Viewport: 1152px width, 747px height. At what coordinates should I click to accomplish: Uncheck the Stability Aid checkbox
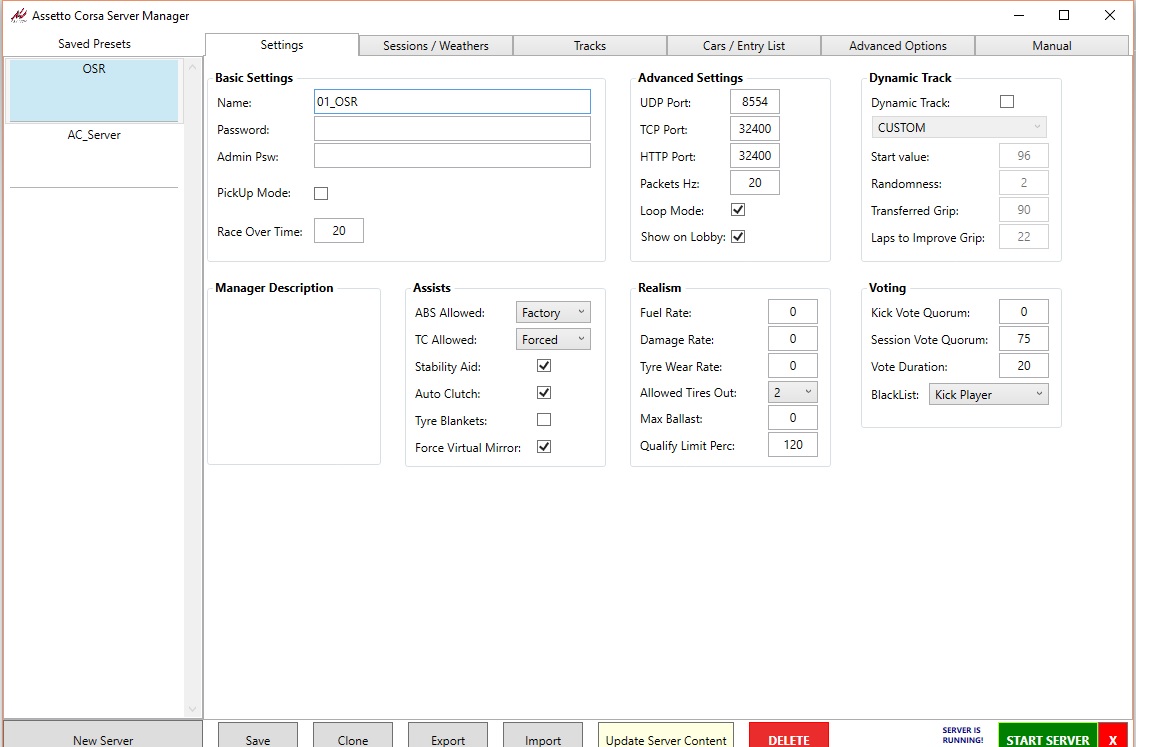(544, 366)
